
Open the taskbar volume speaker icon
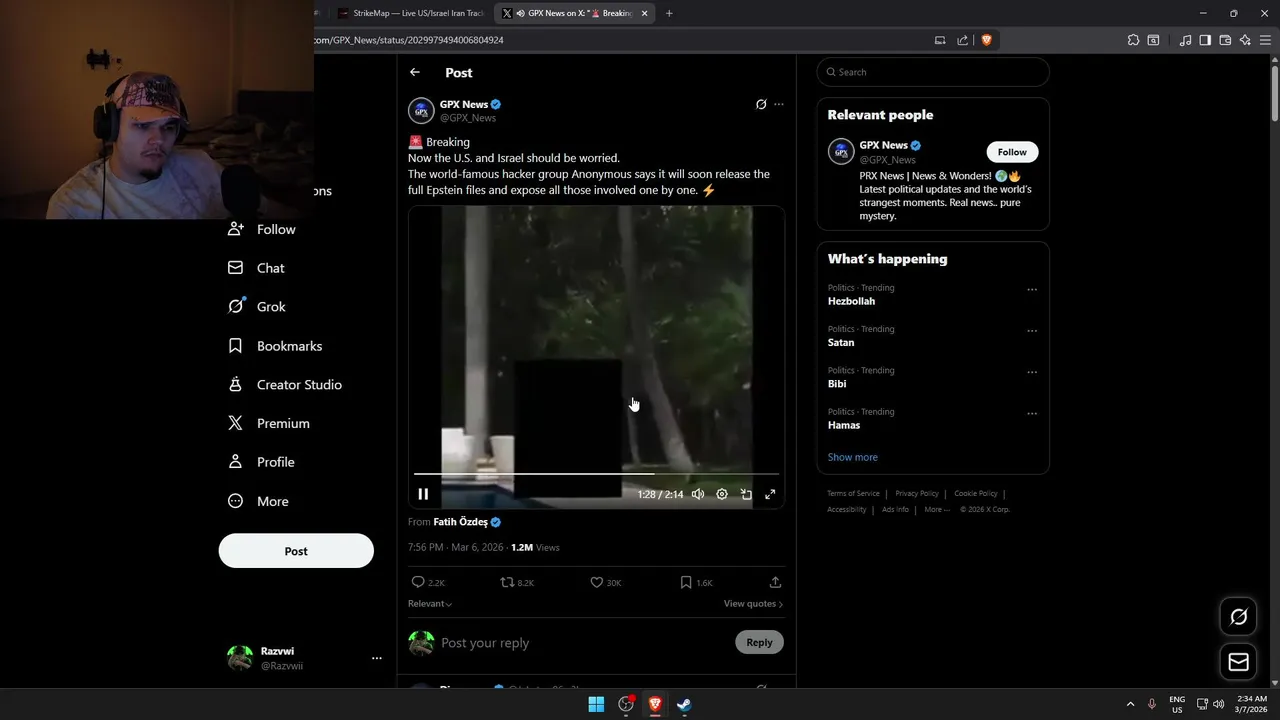click(1218, 704)
